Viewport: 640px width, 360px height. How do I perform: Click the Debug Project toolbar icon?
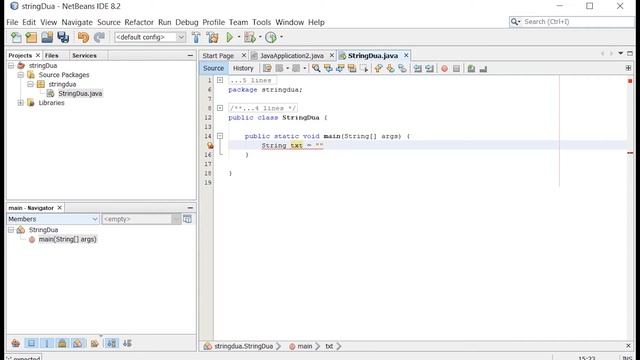(x=249, y=38)
